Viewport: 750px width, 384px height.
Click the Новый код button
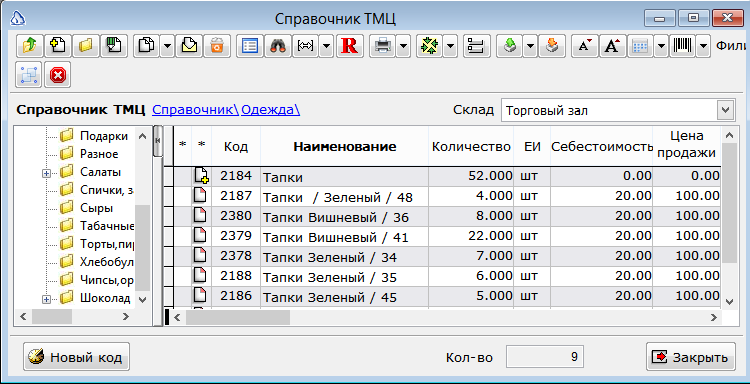point(77,357)
